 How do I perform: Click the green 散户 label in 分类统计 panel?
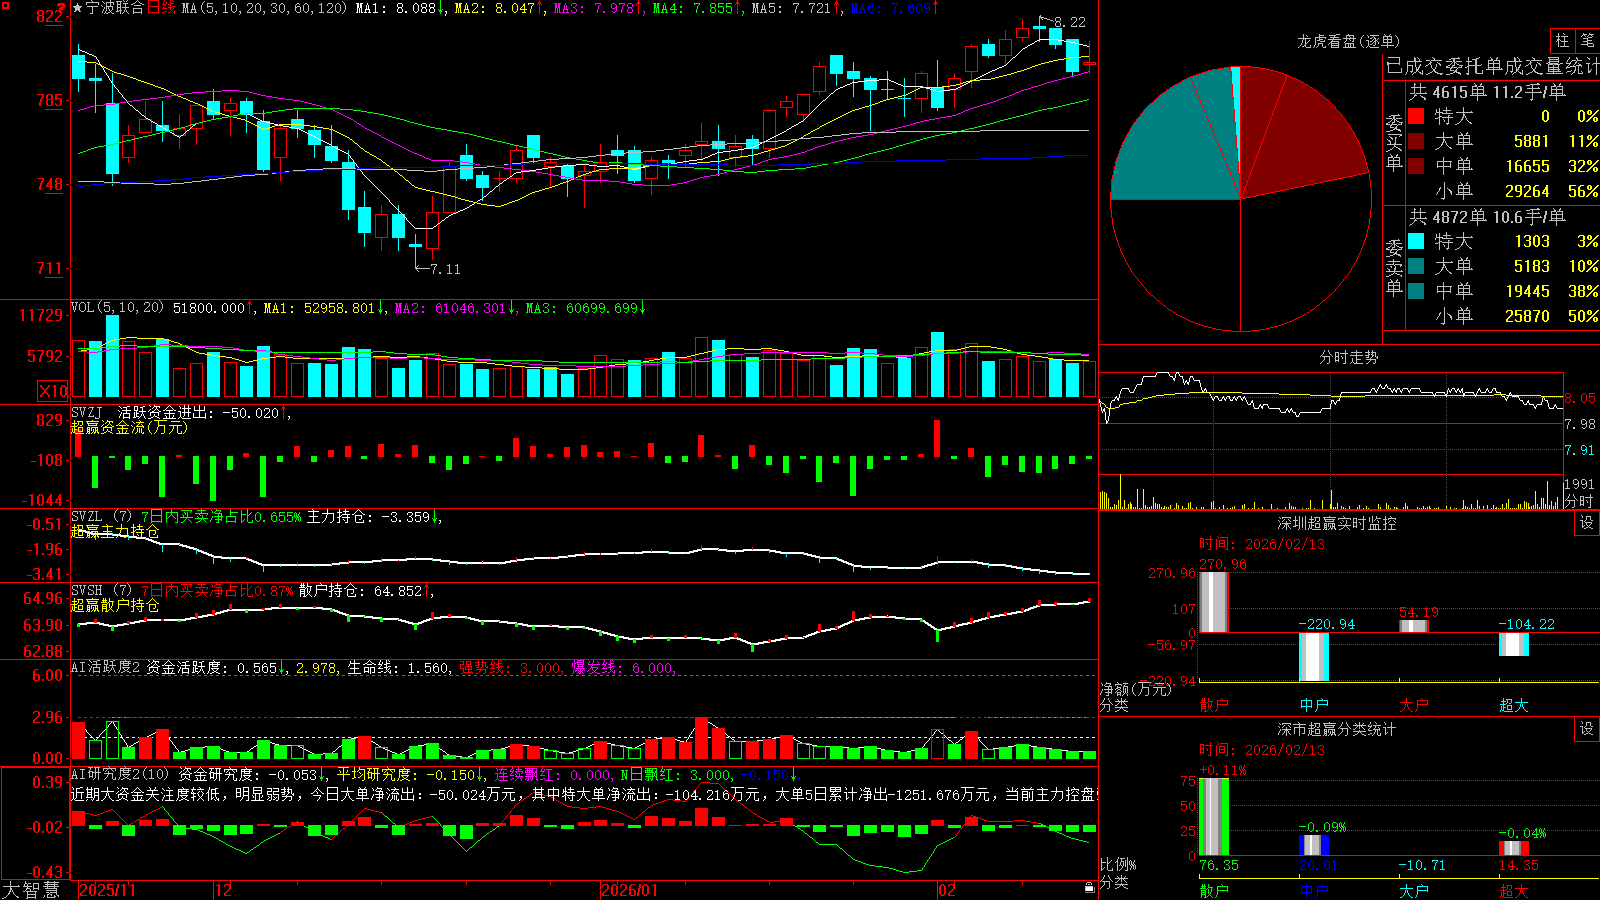(x=1214, y=890)
